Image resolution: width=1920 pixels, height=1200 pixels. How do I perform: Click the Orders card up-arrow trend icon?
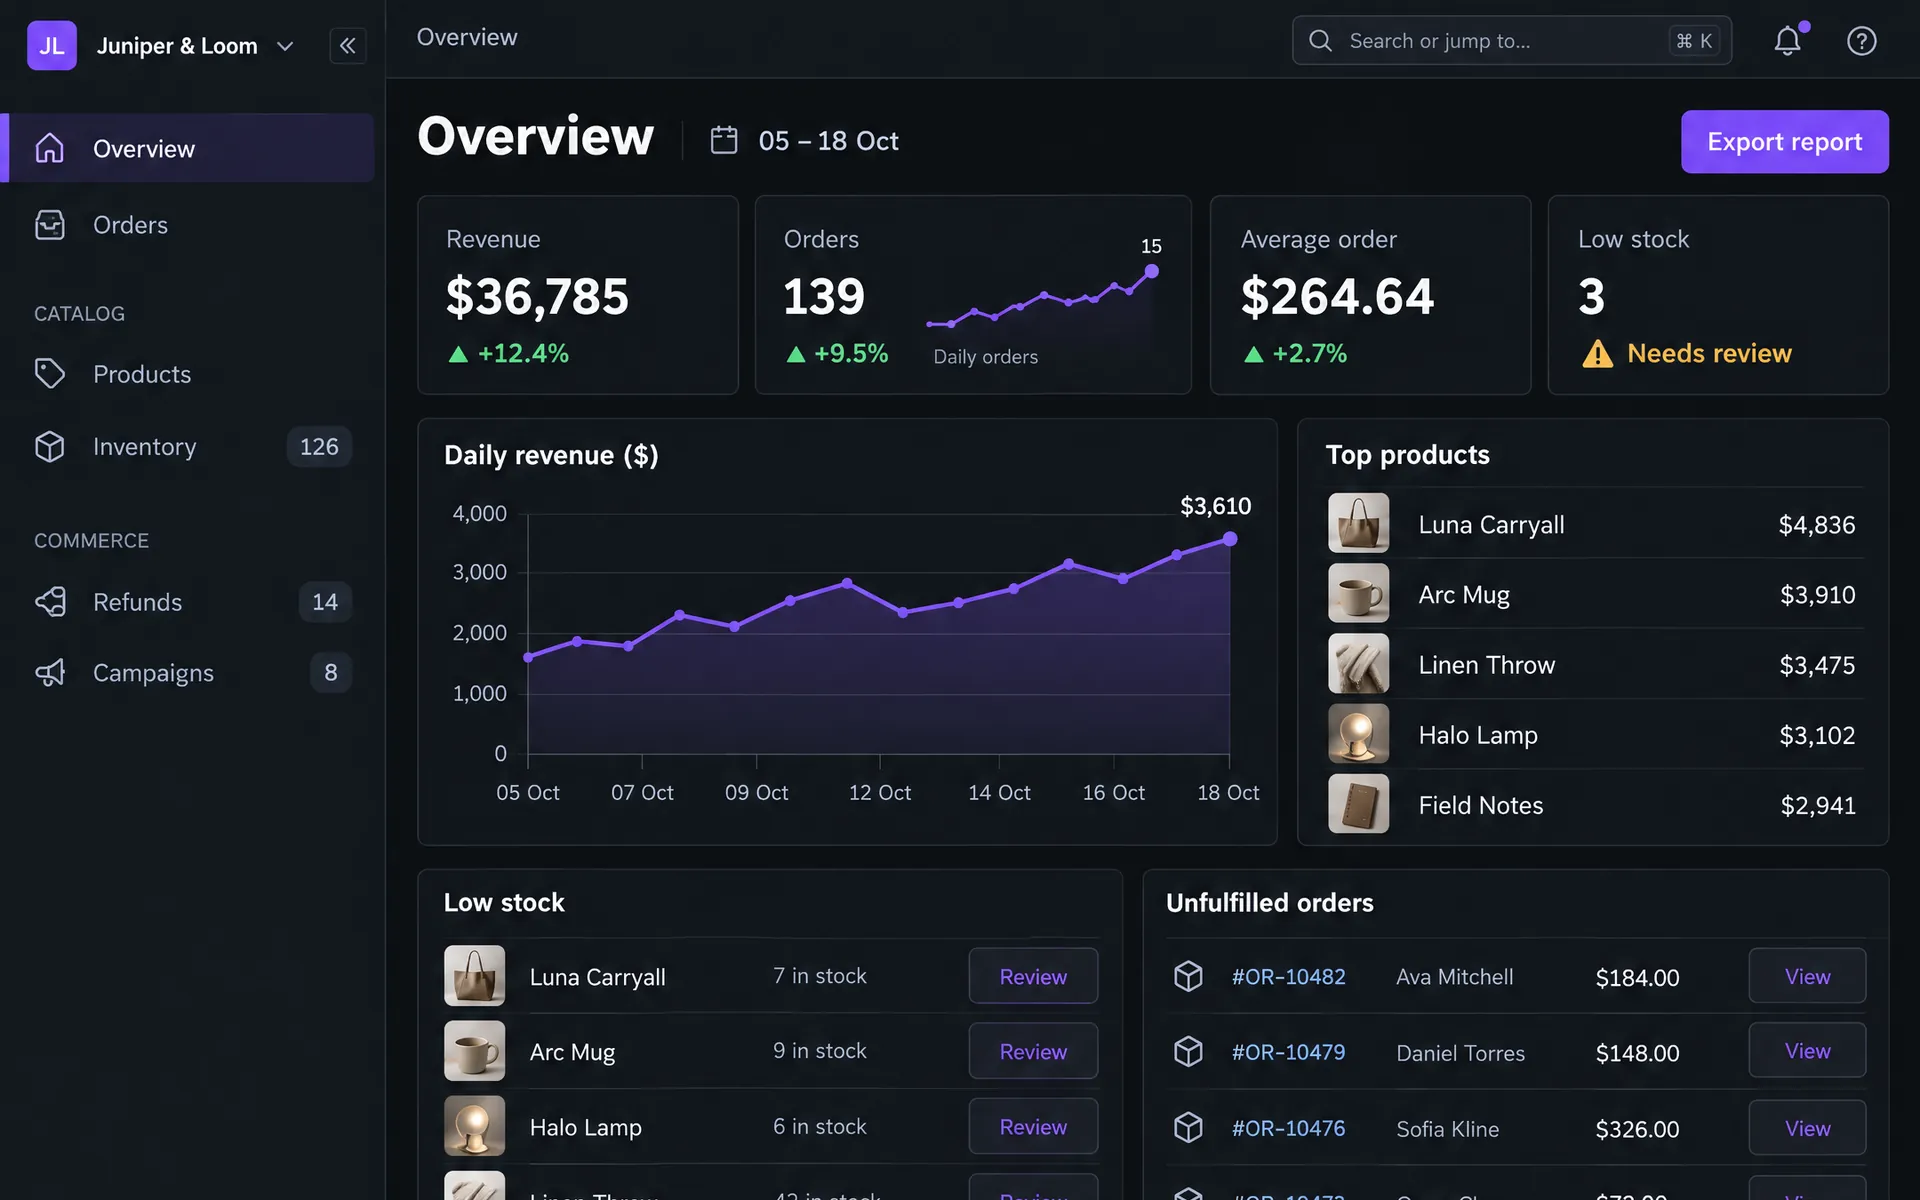796,354
